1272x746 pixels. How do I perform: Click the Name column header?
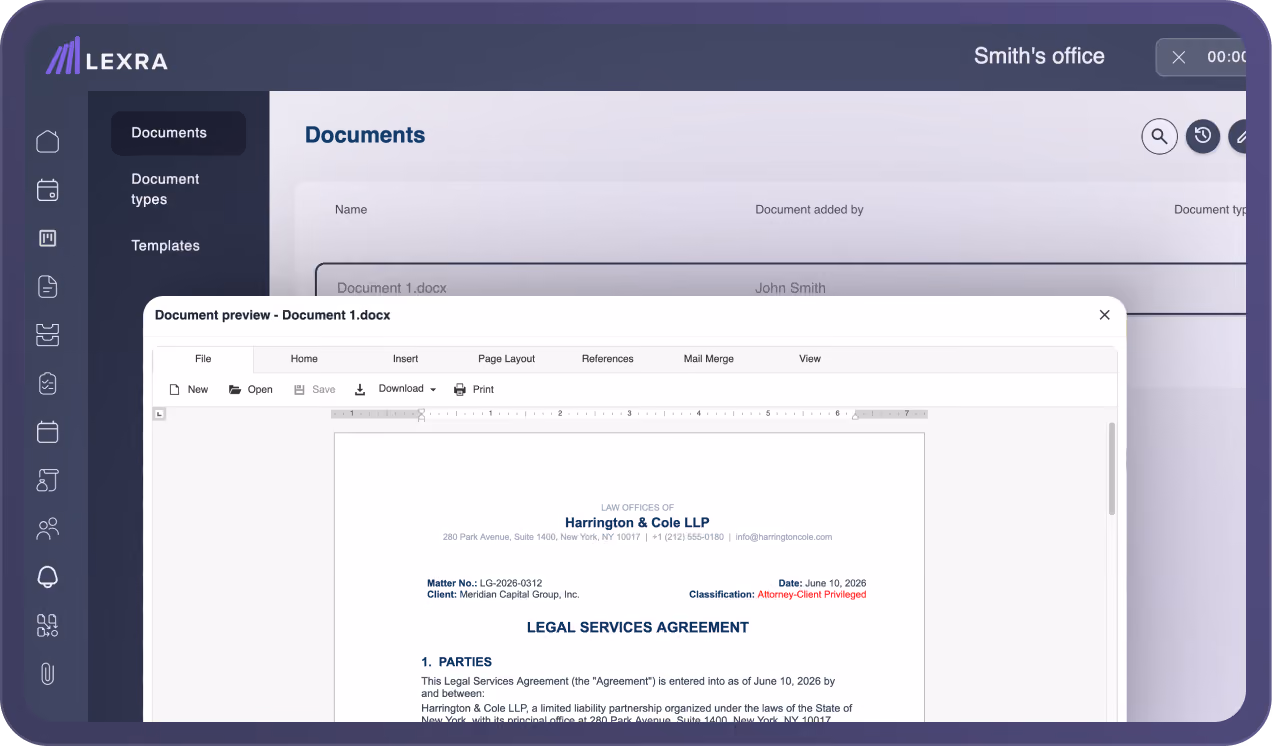click(x=351, y=210)
